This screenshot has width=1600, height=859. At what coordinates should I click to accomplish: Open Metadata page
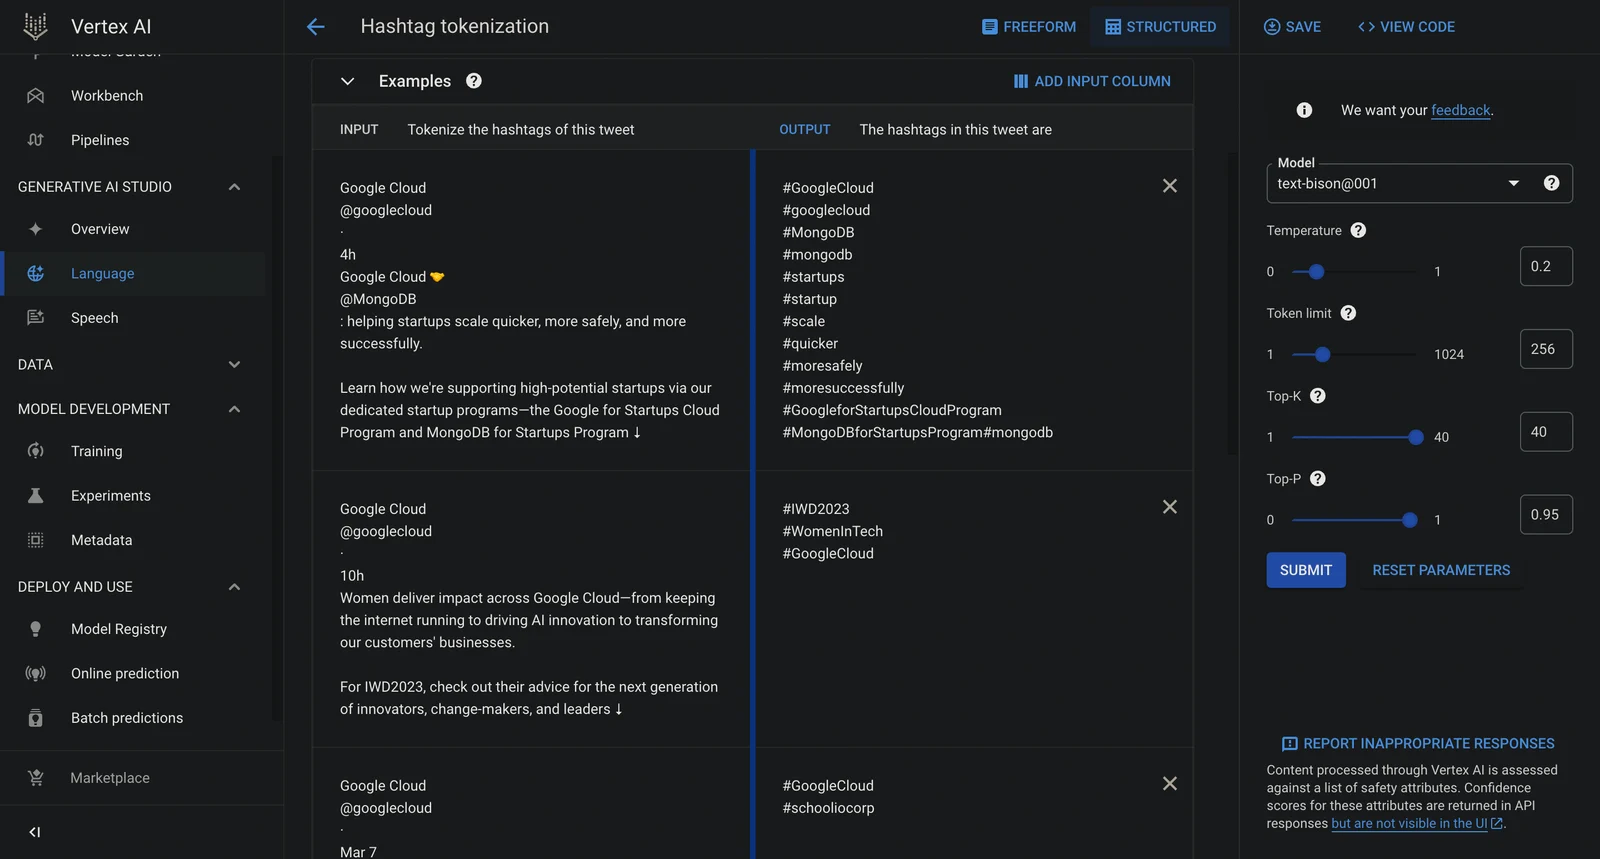pos(101,540)
